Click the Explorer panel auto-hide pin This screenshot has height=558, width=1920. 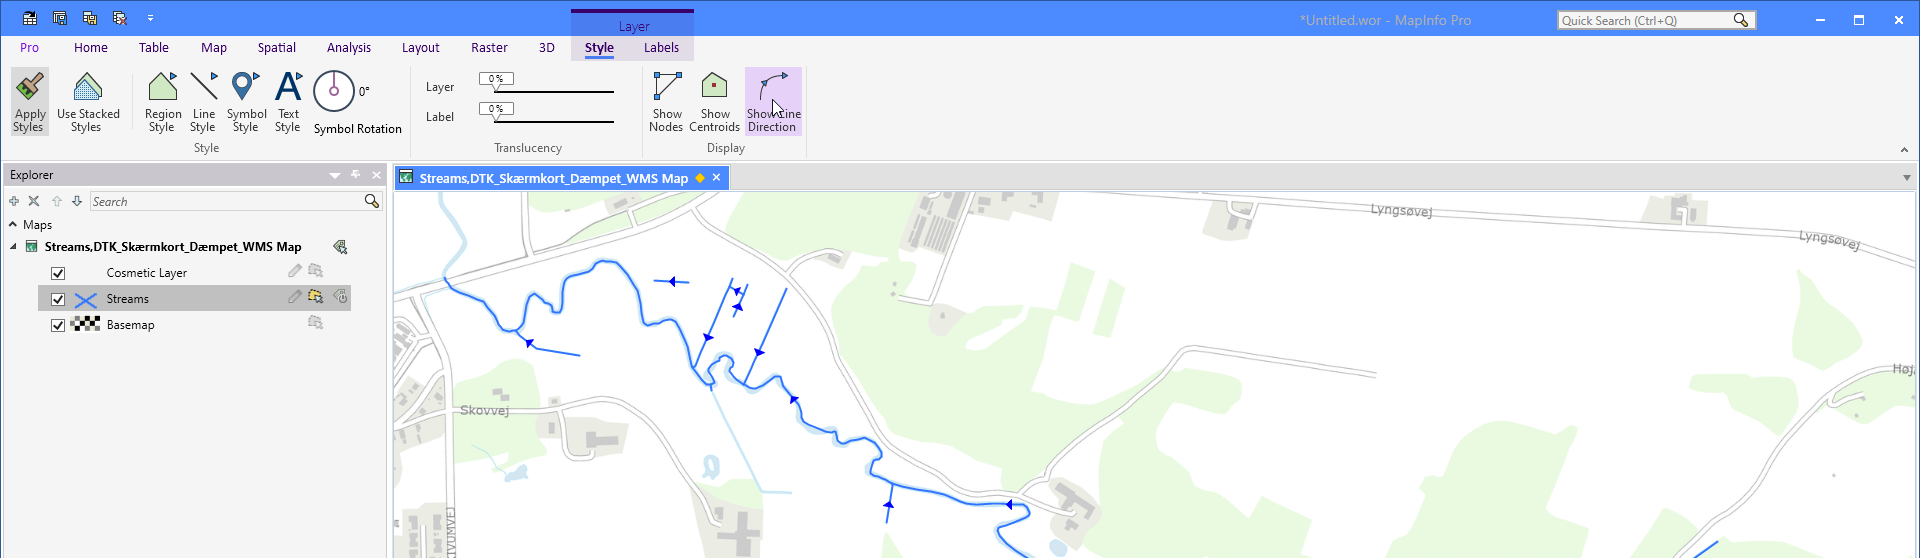tap(356, 175)
